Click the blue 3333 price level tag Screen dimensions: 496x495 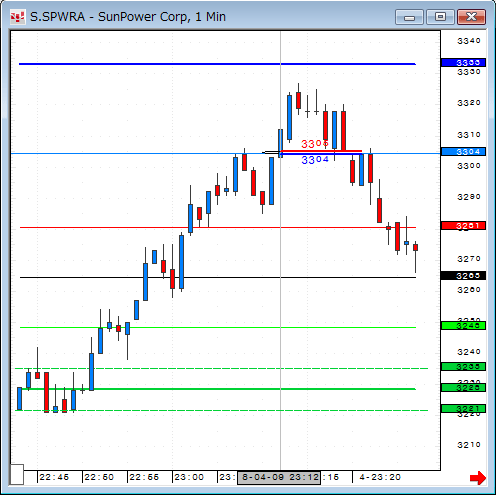pos(463,63)
